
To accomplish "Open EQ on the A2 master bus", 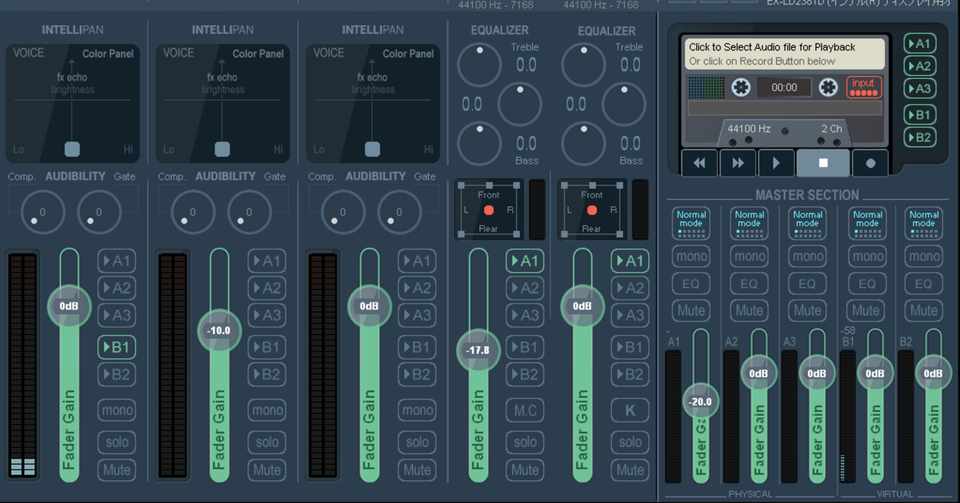I will (x=749, y=283).
